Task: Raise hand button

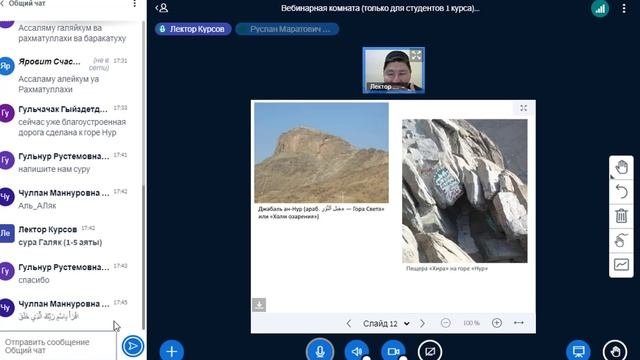Action: [x=615, y=351]
